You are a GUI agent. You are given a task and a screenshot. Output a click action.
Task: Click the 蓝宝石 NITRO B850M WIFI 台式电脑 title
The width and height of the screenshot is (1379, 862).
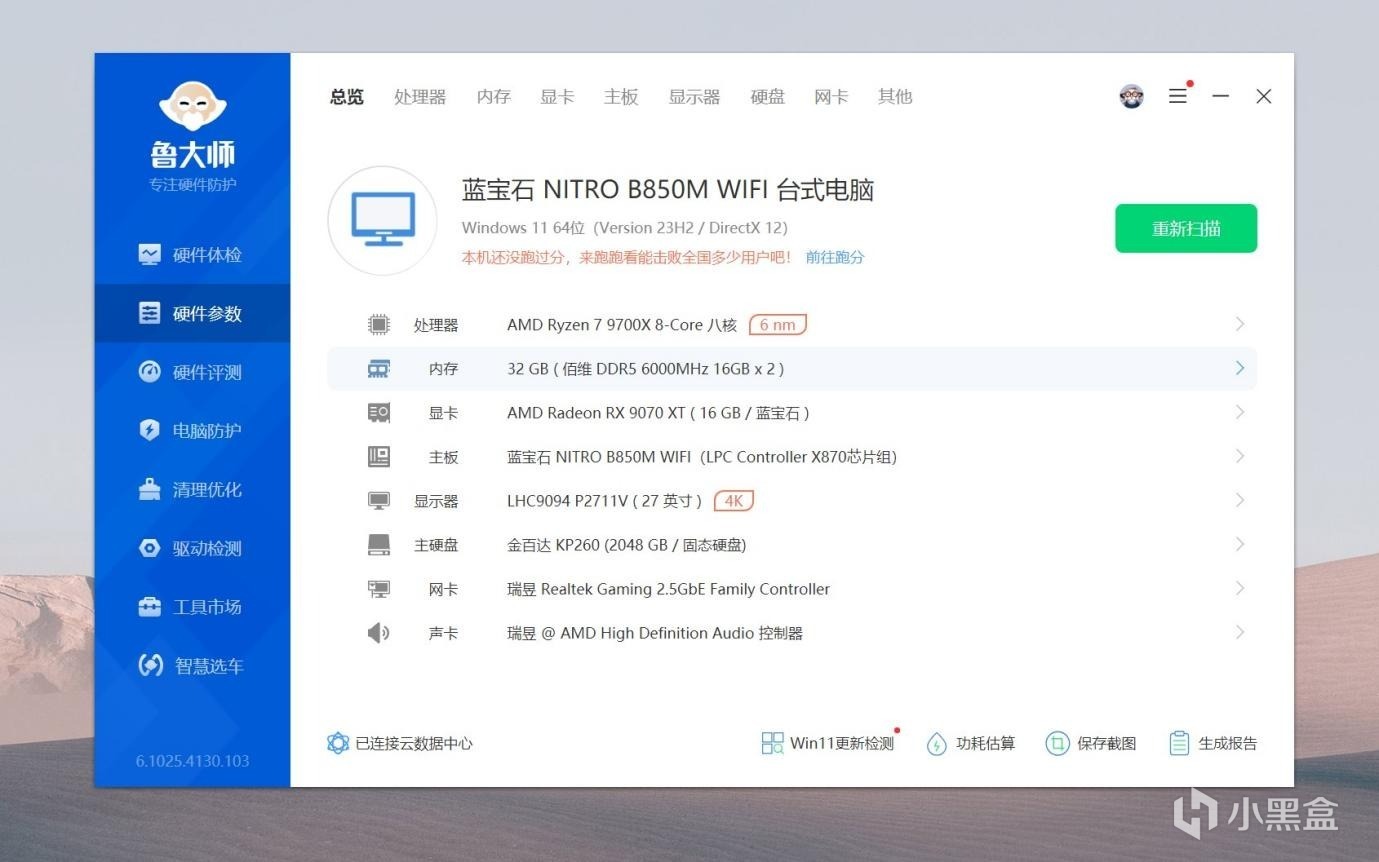pos(668,190)
